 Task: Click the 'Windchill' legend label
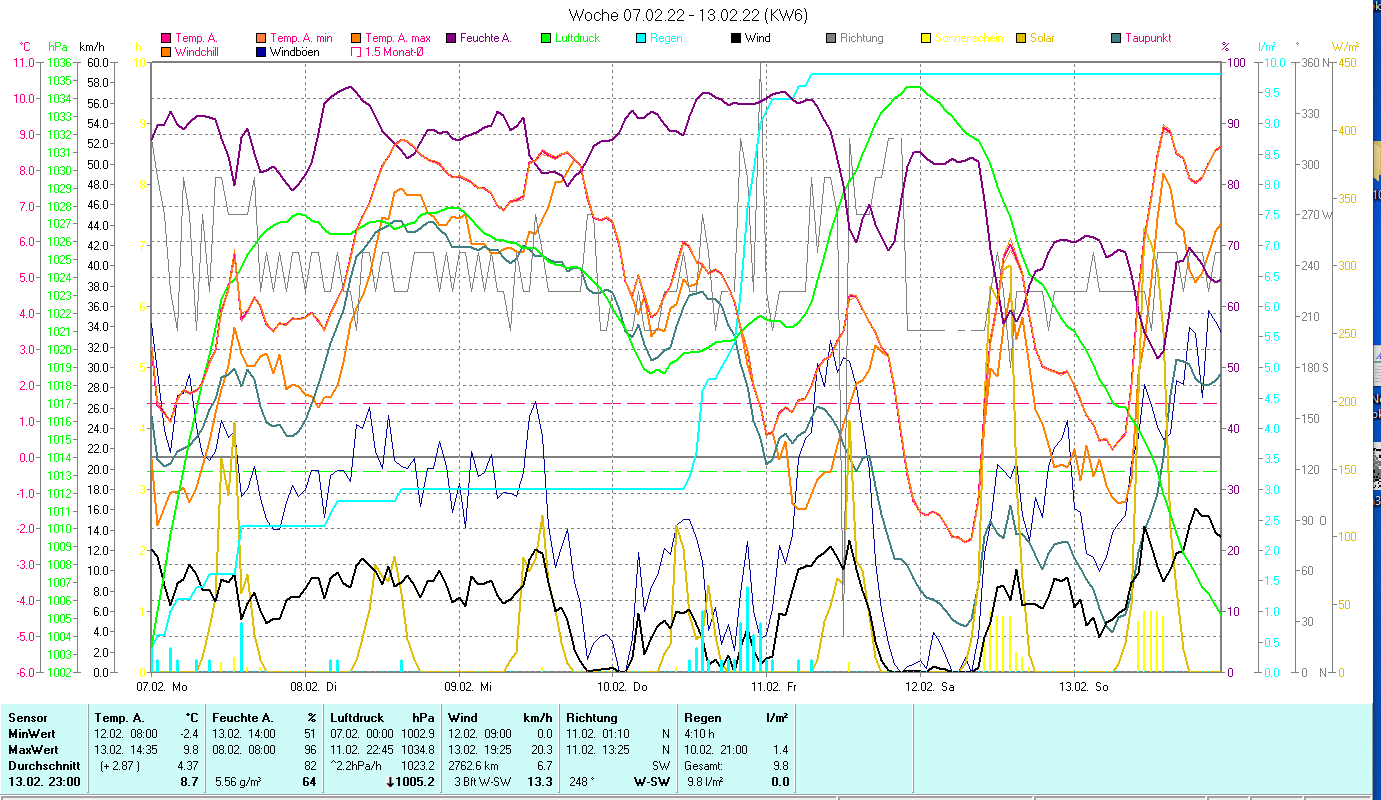(198, 51)
